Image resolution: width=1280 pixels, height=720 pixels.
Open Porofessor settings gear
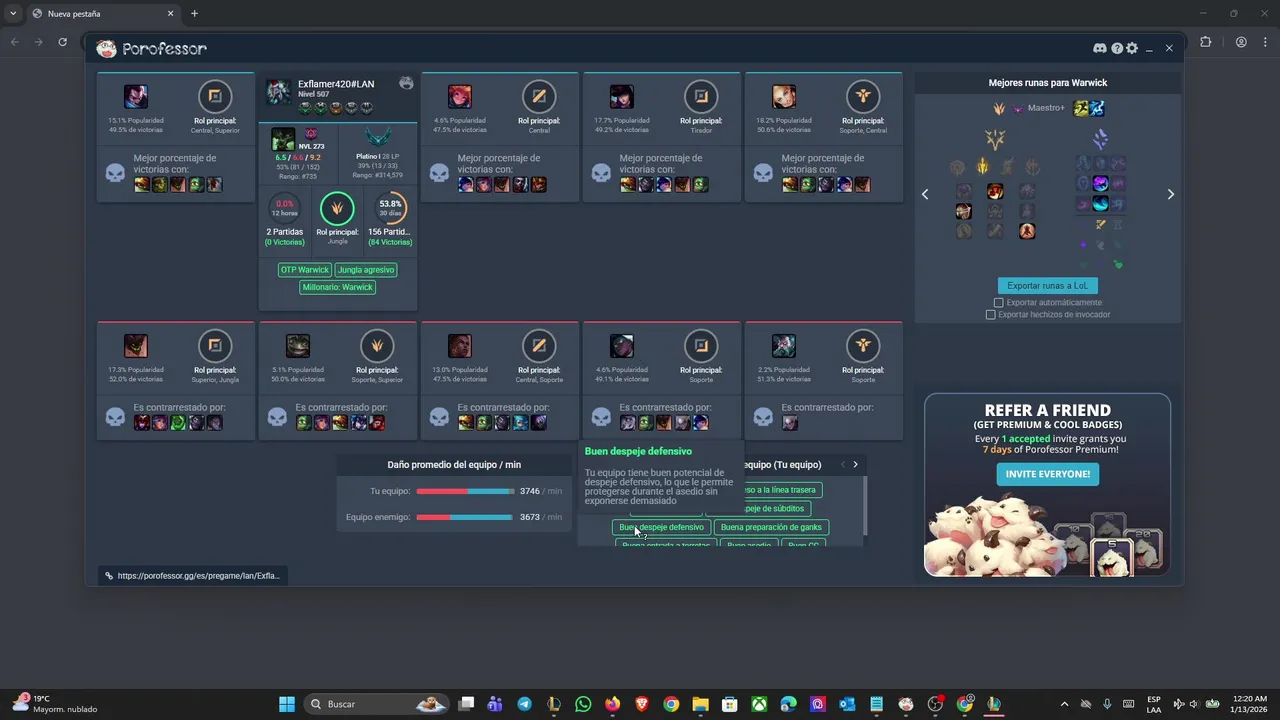(1132, 48)
